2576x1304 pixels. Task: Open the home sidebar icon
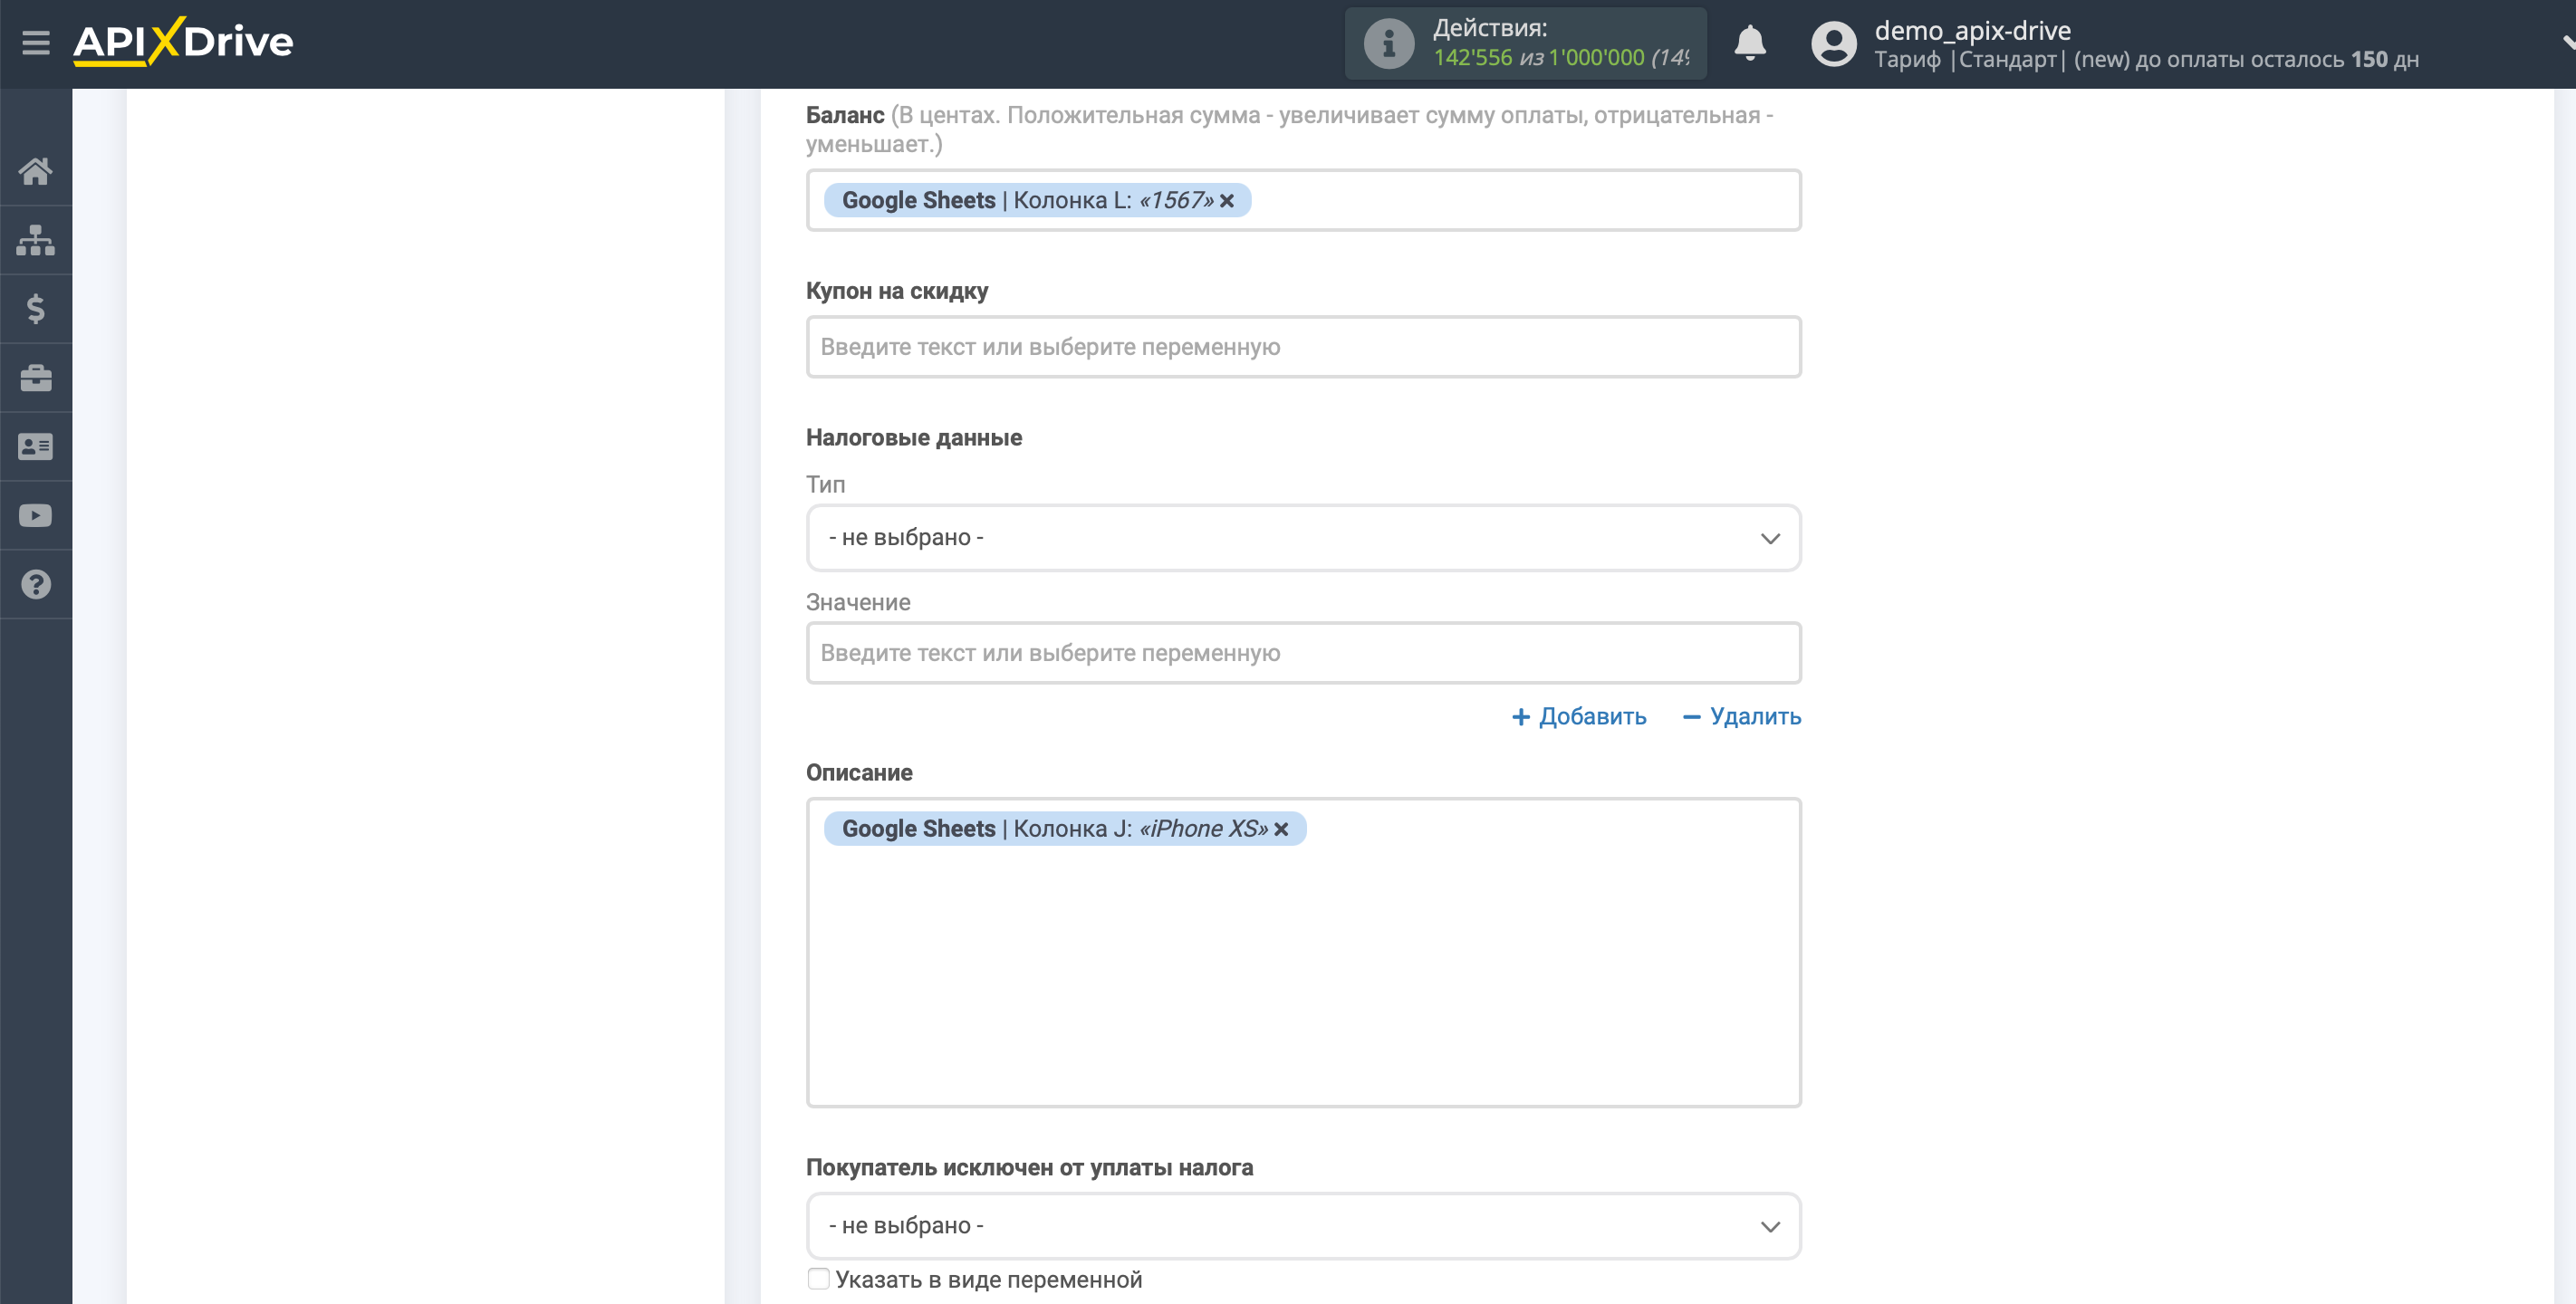coord(36,171)
